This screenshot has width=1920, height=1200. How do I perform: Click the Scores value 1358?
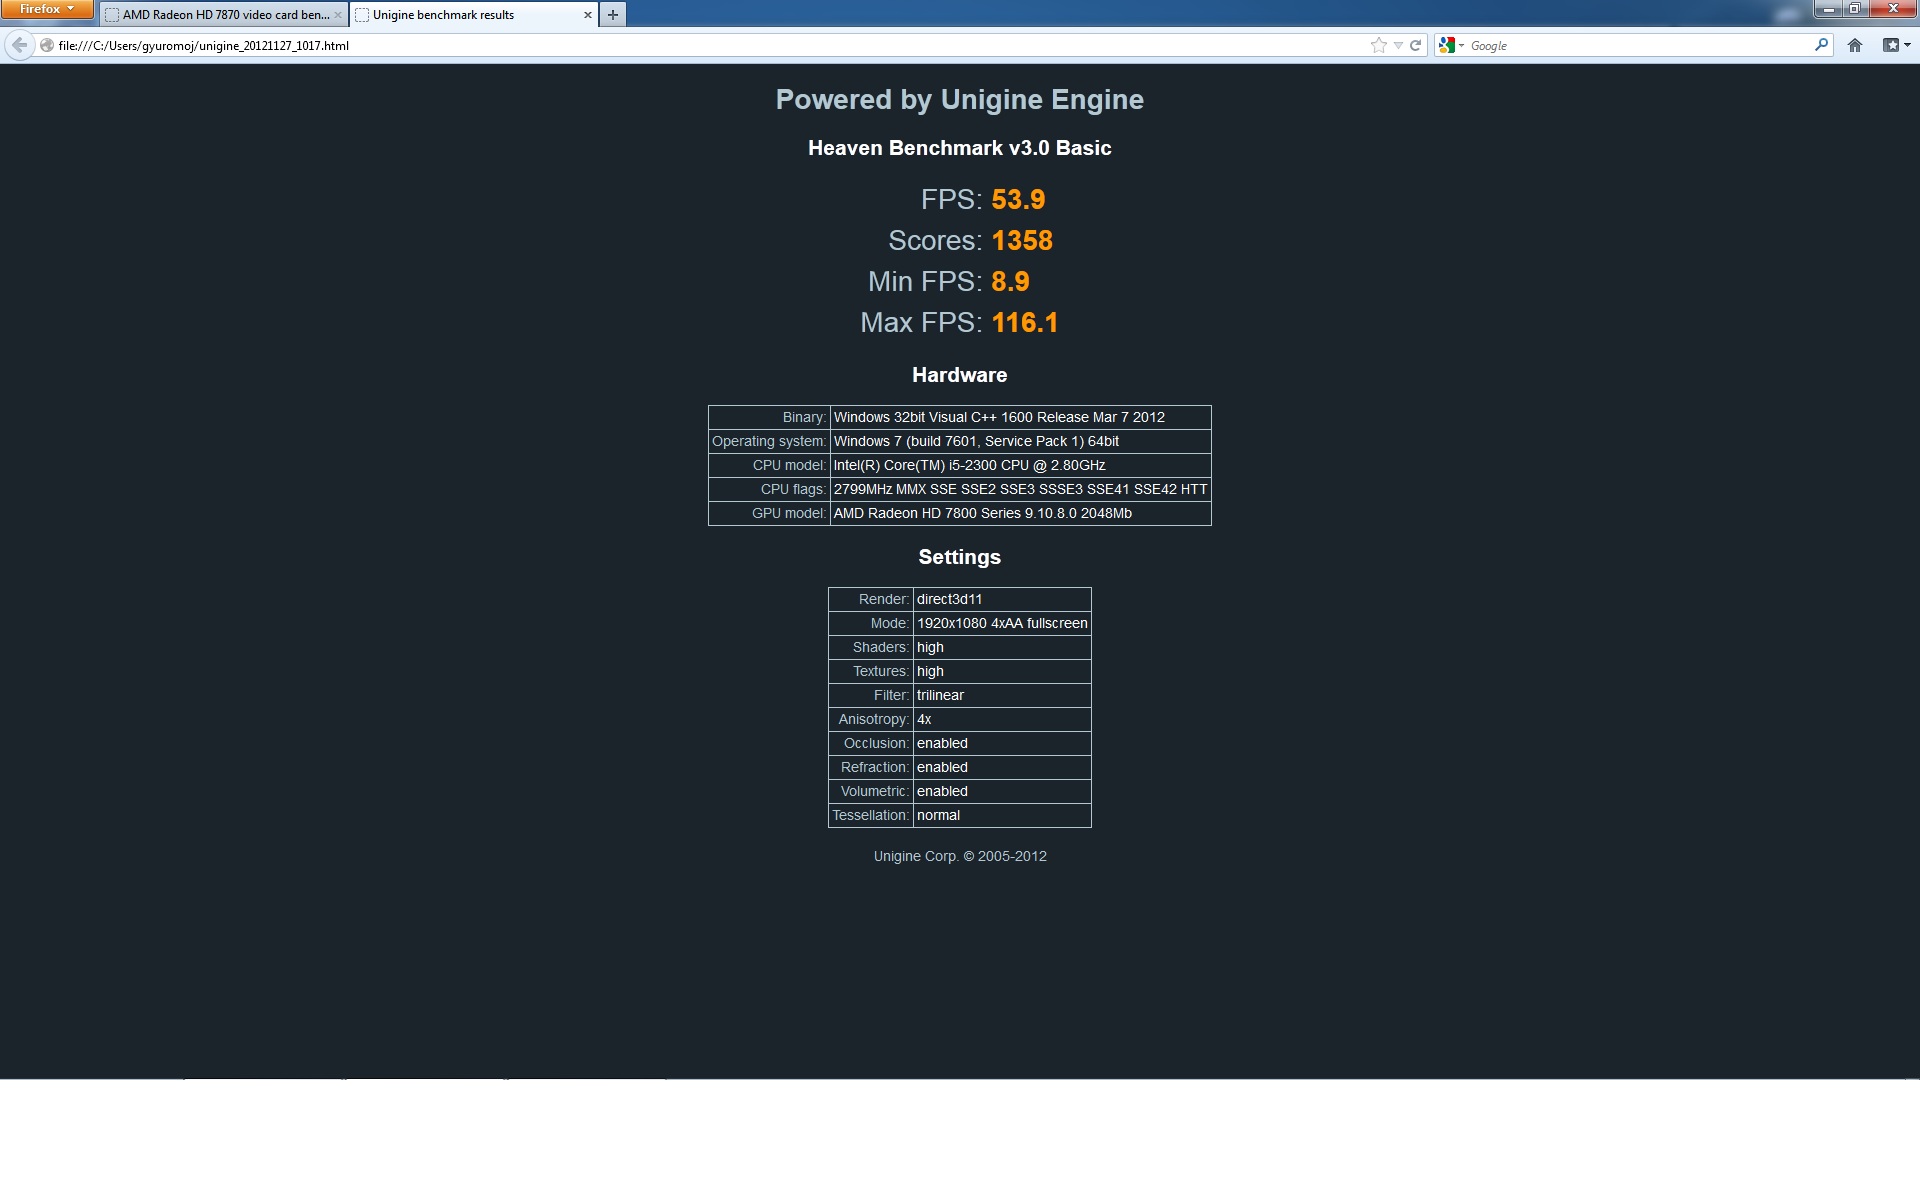click(x=1022, y=240)
